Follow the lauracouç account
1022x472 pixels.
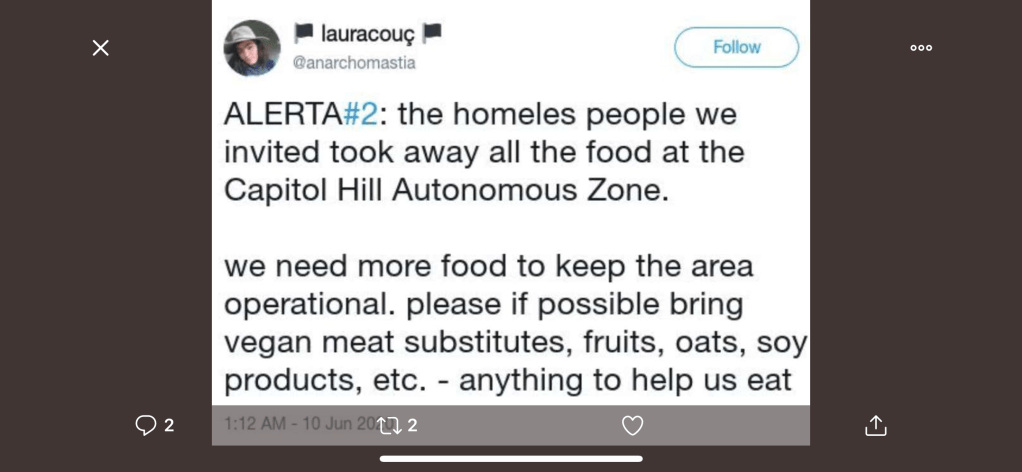(x=736, y=47)
